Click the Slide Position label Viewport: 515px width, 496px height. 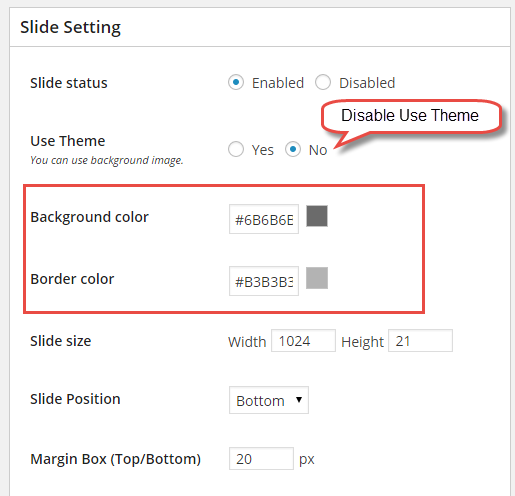tap(75, 399)
